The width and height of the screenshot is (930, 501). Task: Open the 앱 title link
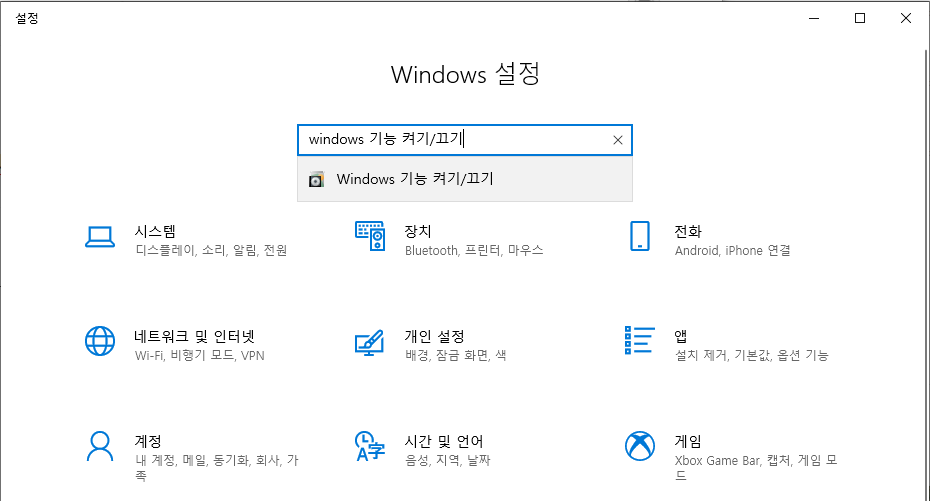pos(681,337)
